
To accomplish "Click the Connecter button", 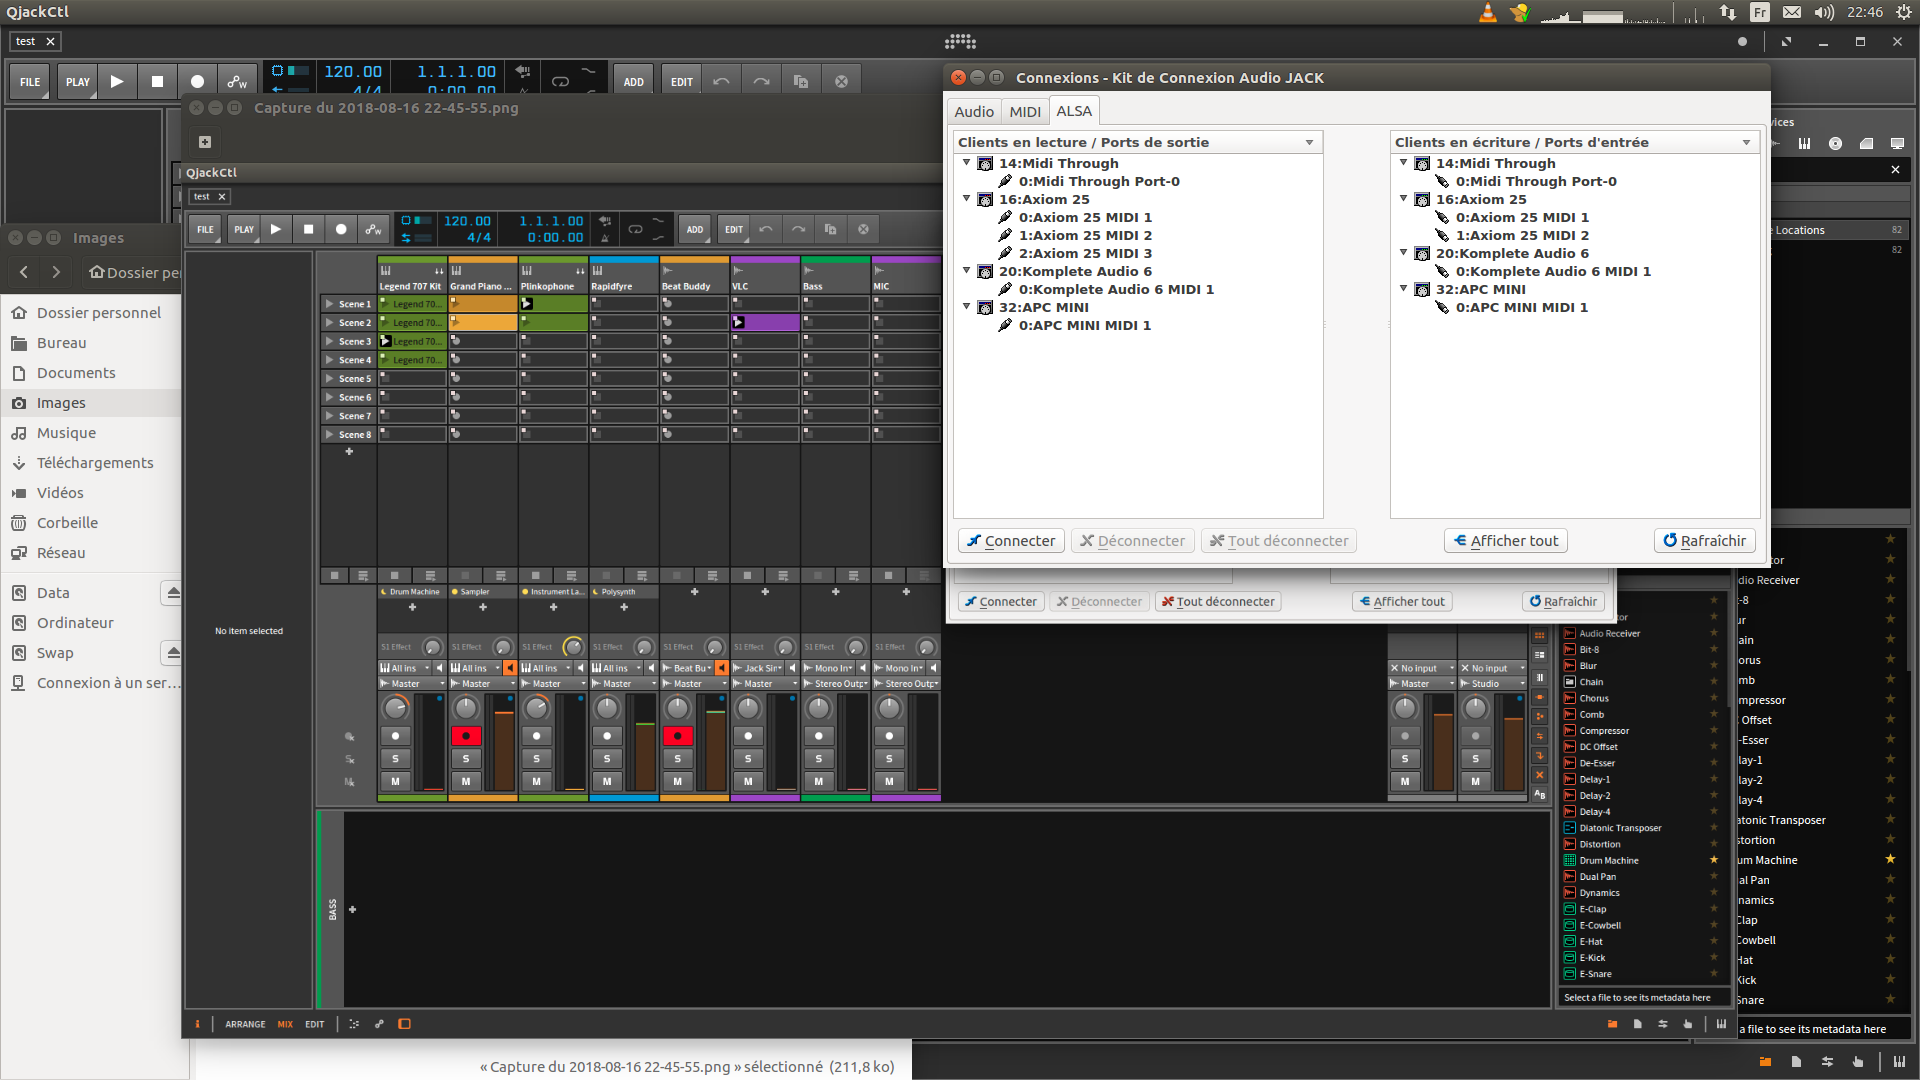I will [1010, 541].
